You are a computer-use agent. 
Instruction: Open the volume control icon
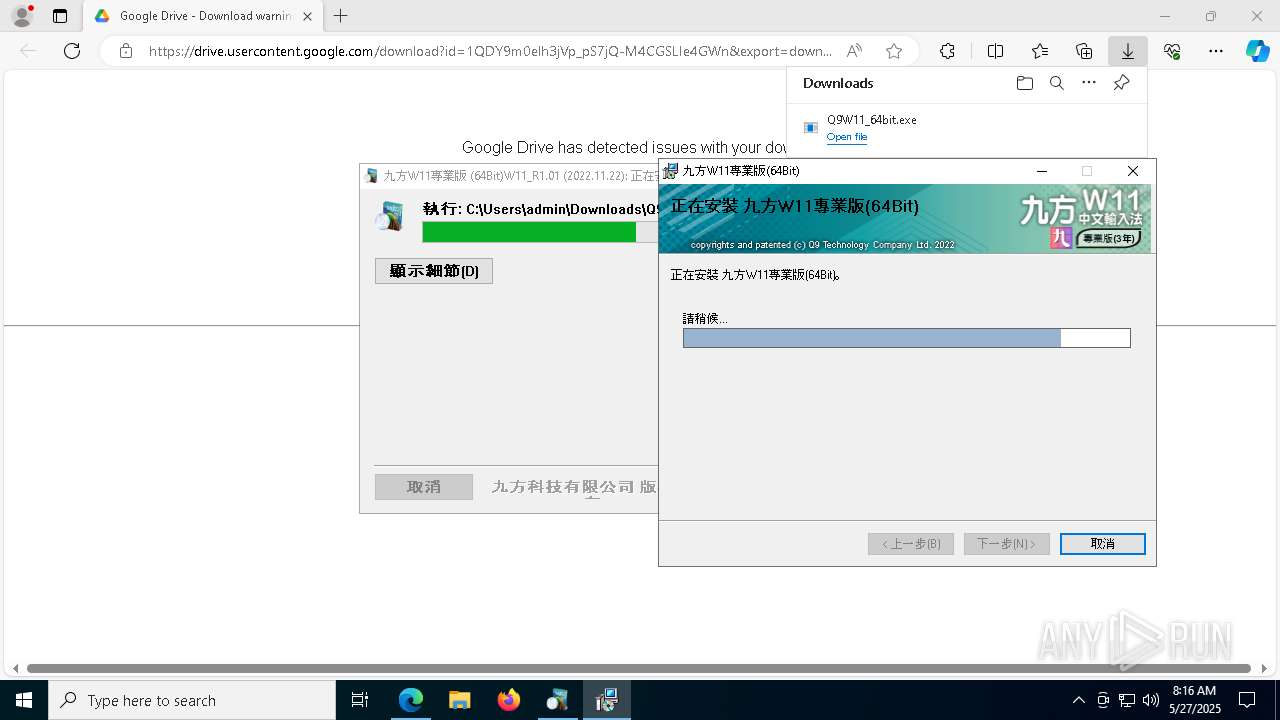pos(1150,700)
